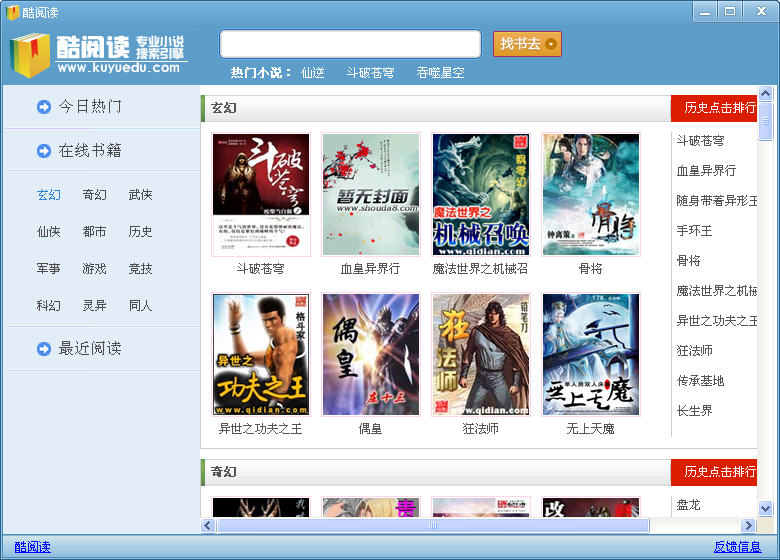780x560 pixels.
Task: Choose the 都市 genre
Action: (94, 232)
